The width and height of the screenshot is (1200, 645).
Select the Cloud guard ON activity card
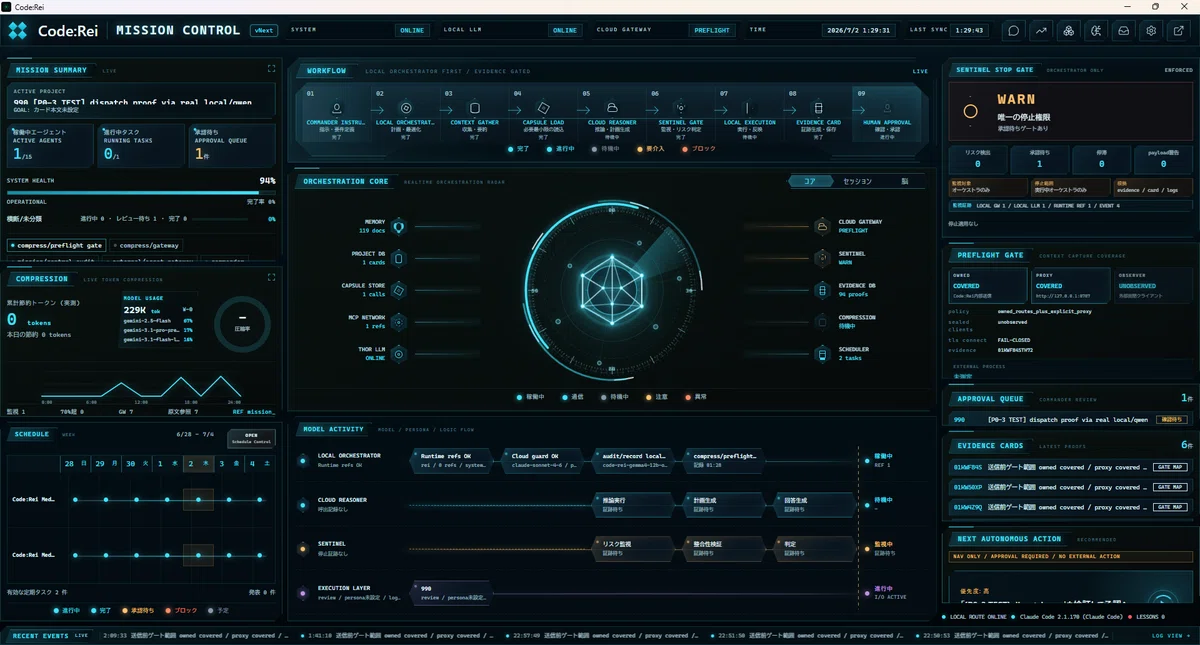[x=544, y=460]
